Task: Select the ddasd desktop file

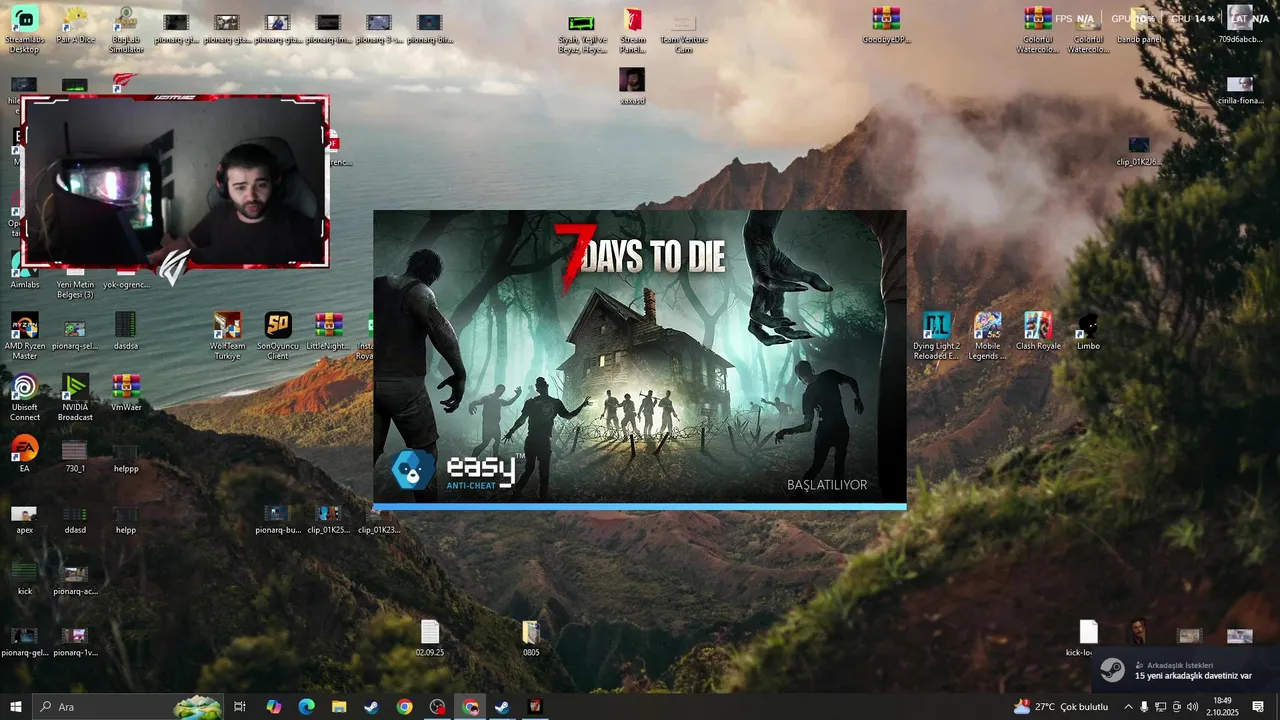Action: click(75, 519)
